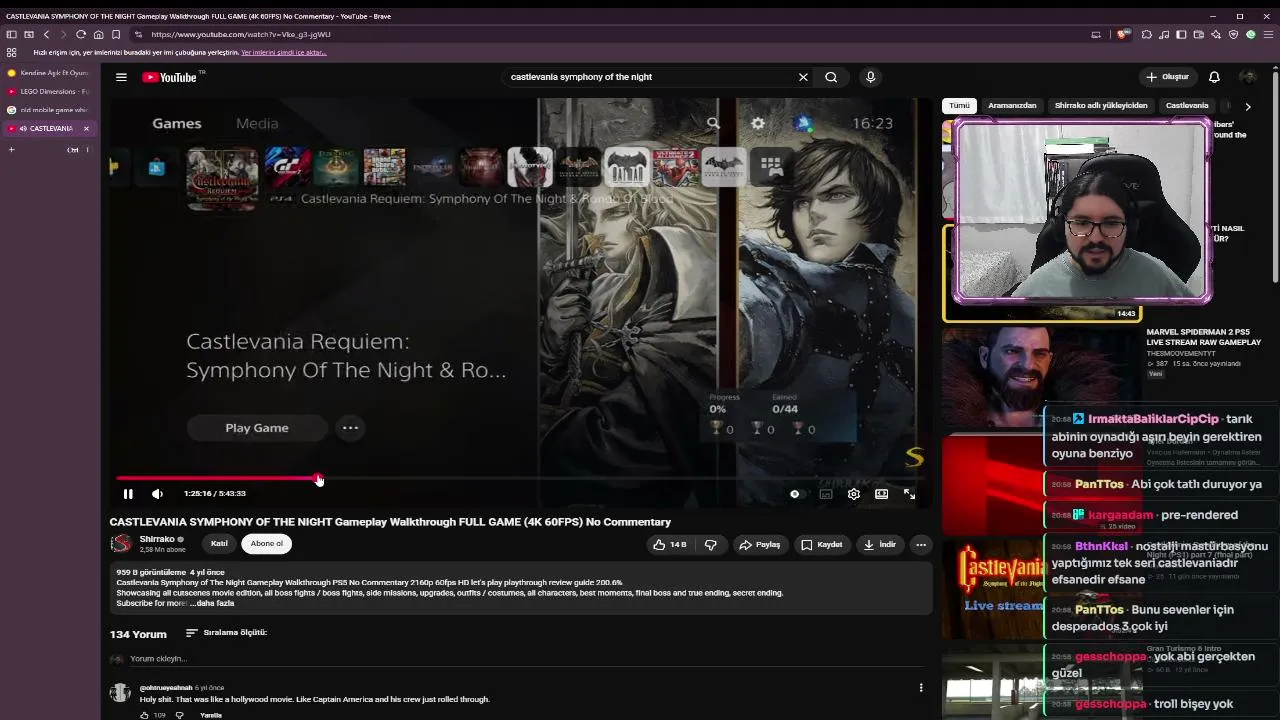Open the Brave VPN shield icon
The image size is (1280, 720).
coord(1234,34)
